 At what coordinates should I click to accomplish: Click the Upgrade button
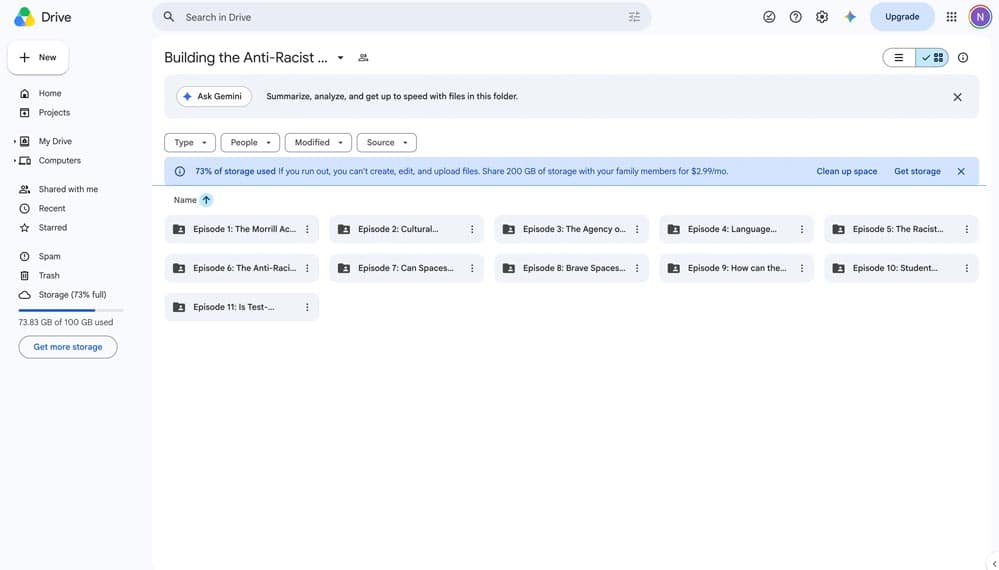tap(902, 17)
